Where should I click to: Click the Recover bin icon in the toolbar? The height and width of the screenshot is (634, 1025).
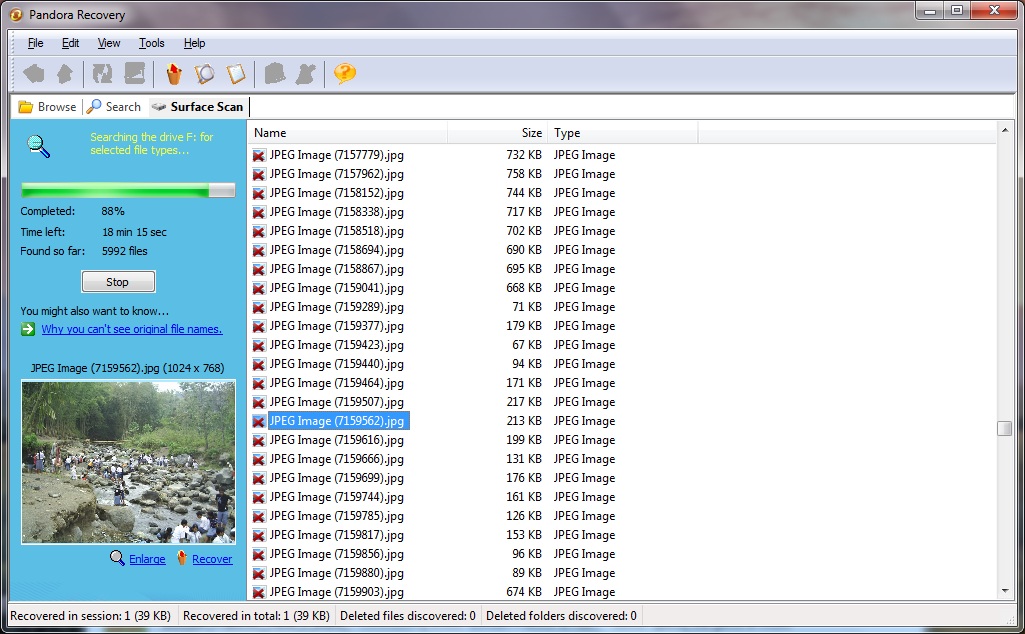coord(174,74)
